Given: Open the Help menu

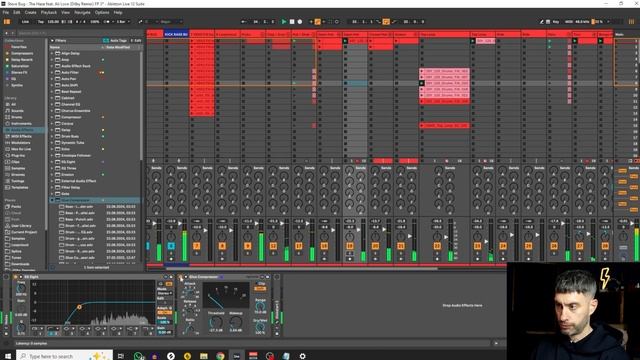Looking at the screenshot, I should pyautogui.click(x=118, y=13).
